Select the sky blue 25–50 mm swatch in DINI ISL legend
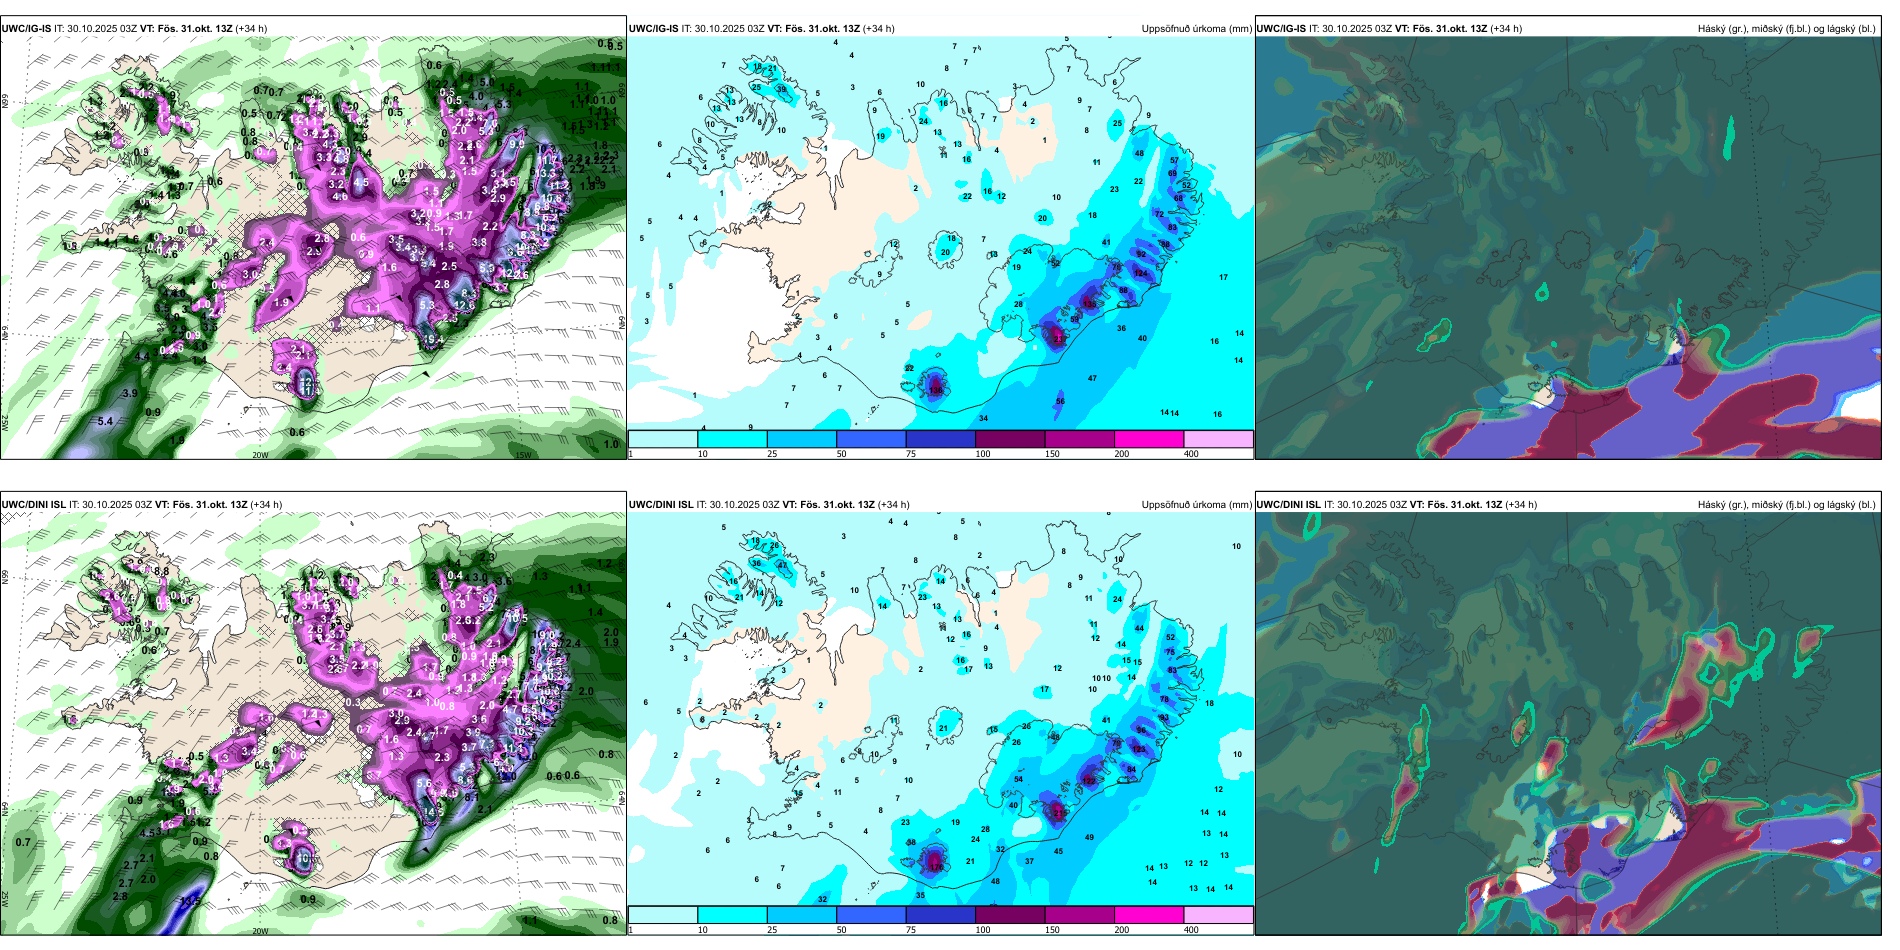 point(802,915)
